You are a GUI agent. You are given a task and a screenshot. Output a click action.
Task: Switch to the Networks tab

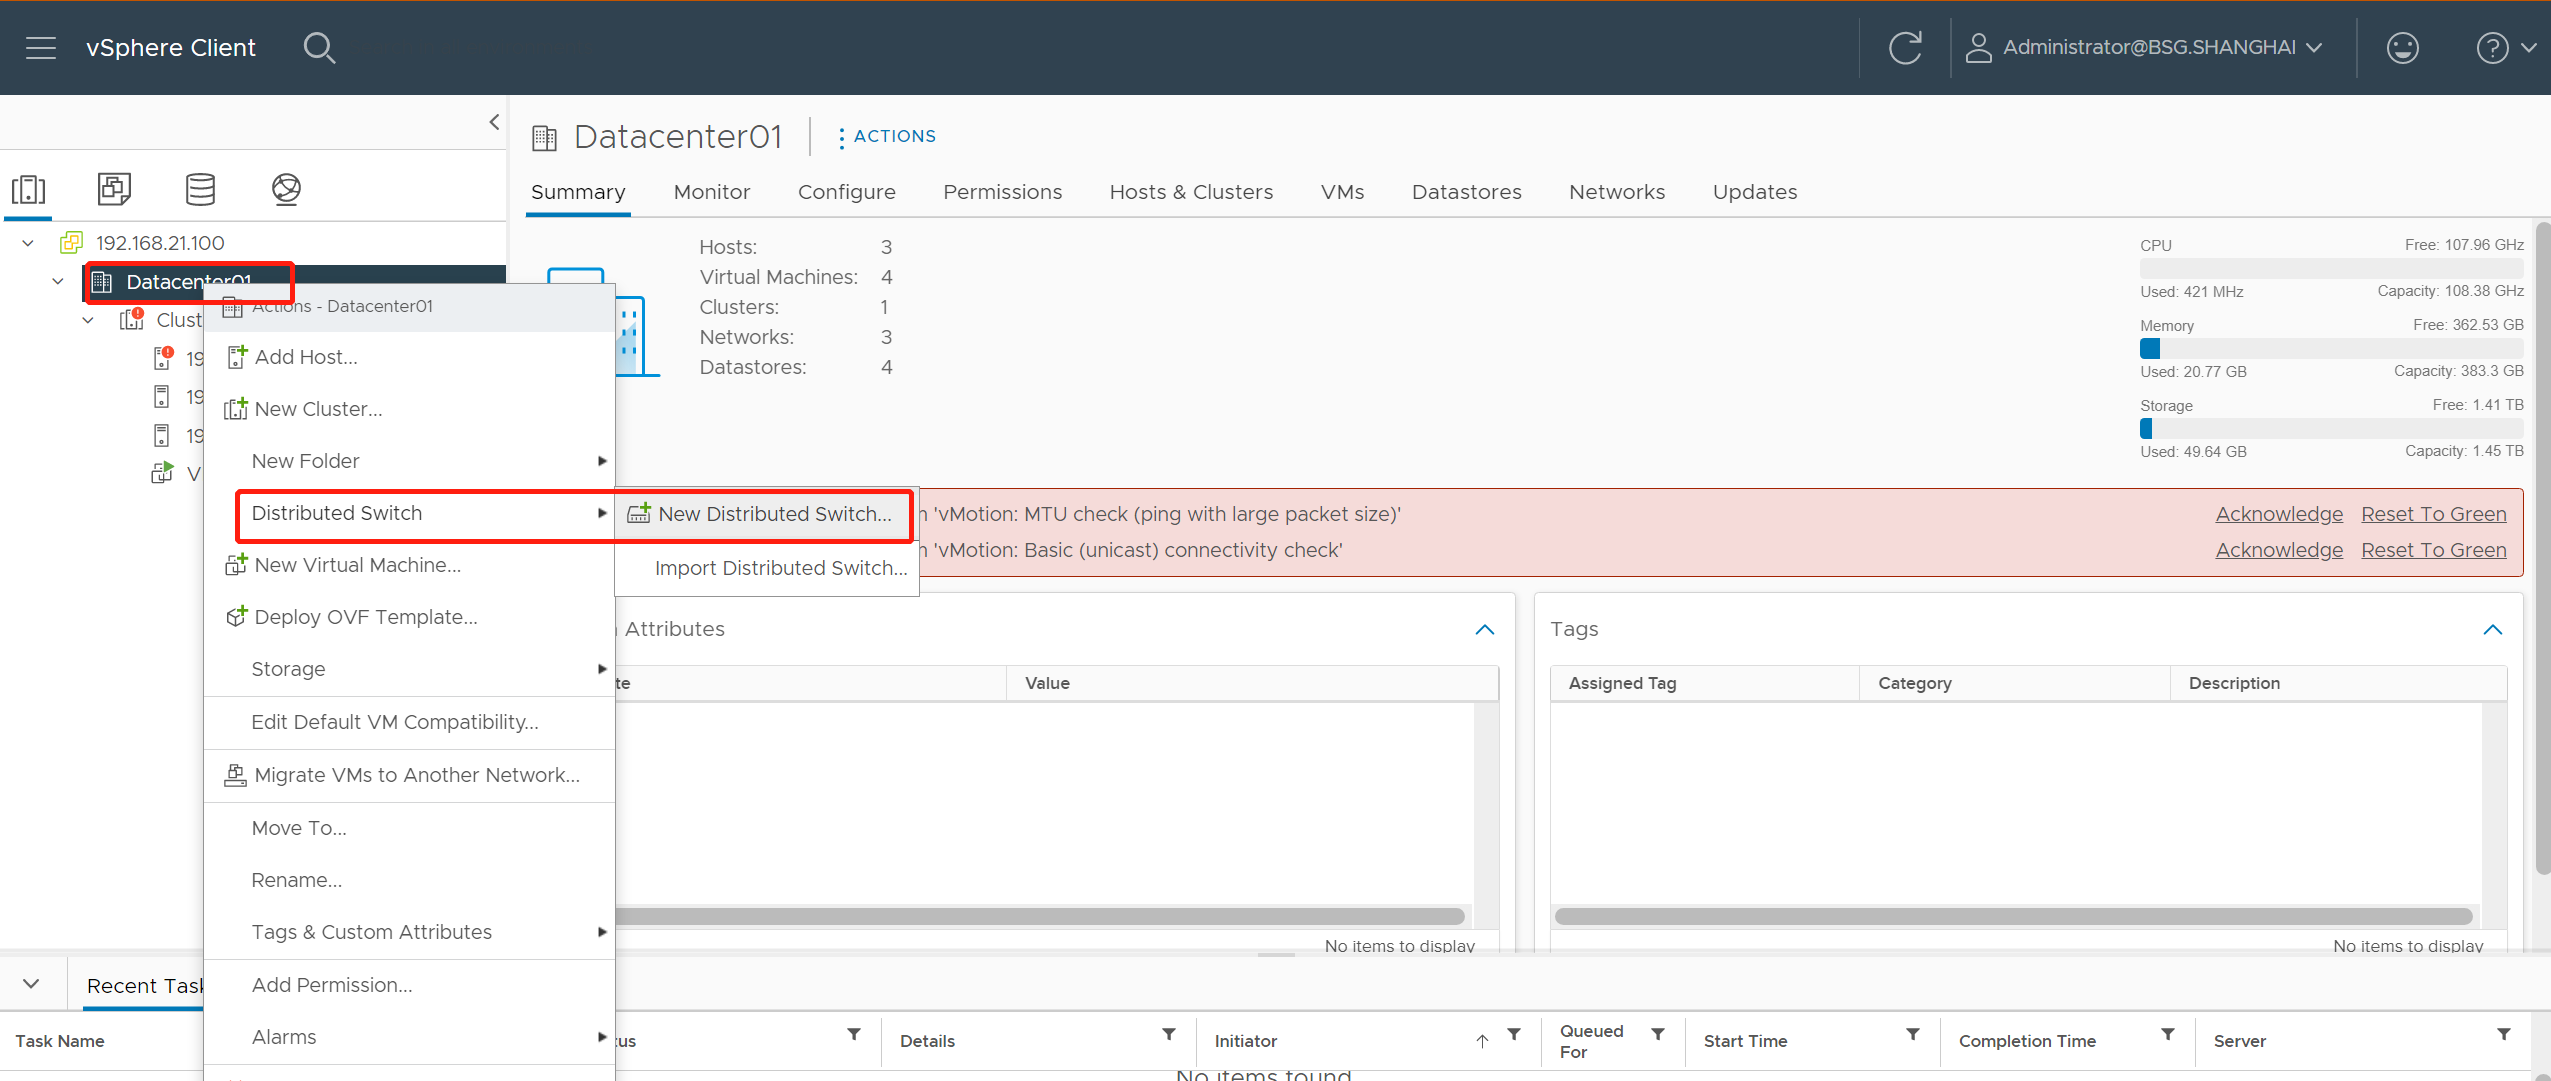pos(1616,192)
